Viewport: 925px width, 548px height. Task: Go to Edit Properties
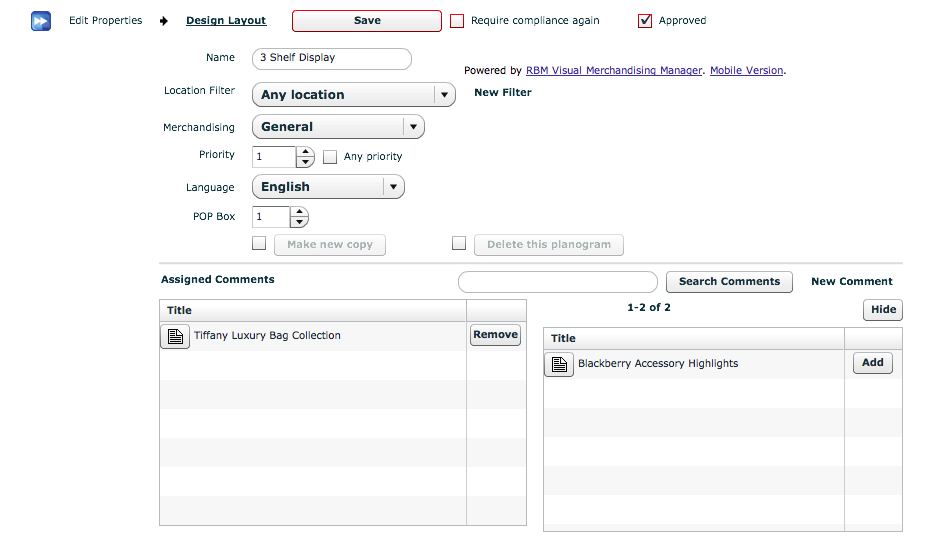(105, 21)
